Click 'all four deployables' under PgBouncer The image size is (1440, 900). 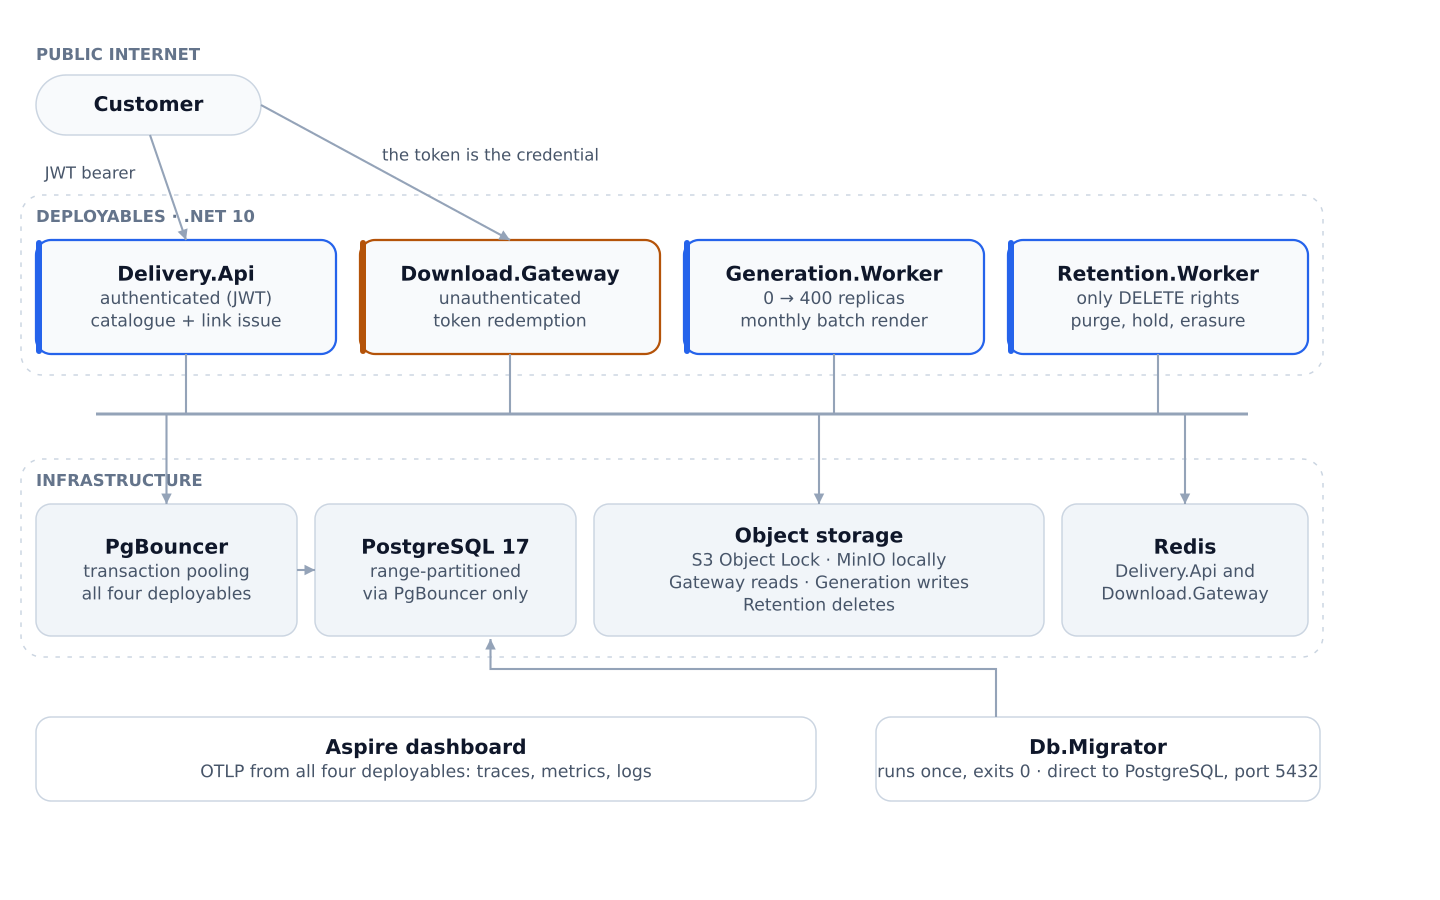point(166,594)
